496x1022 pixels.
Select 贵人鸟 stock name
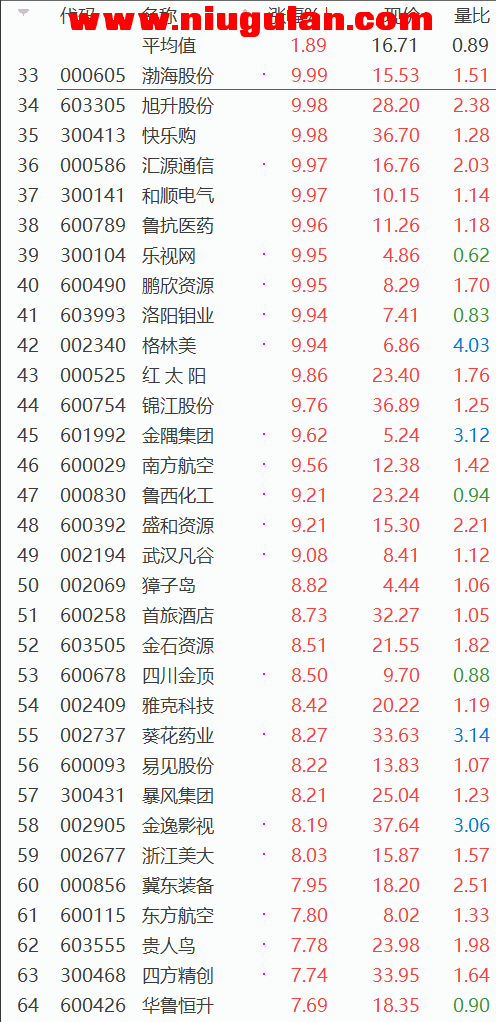[169, 945]
